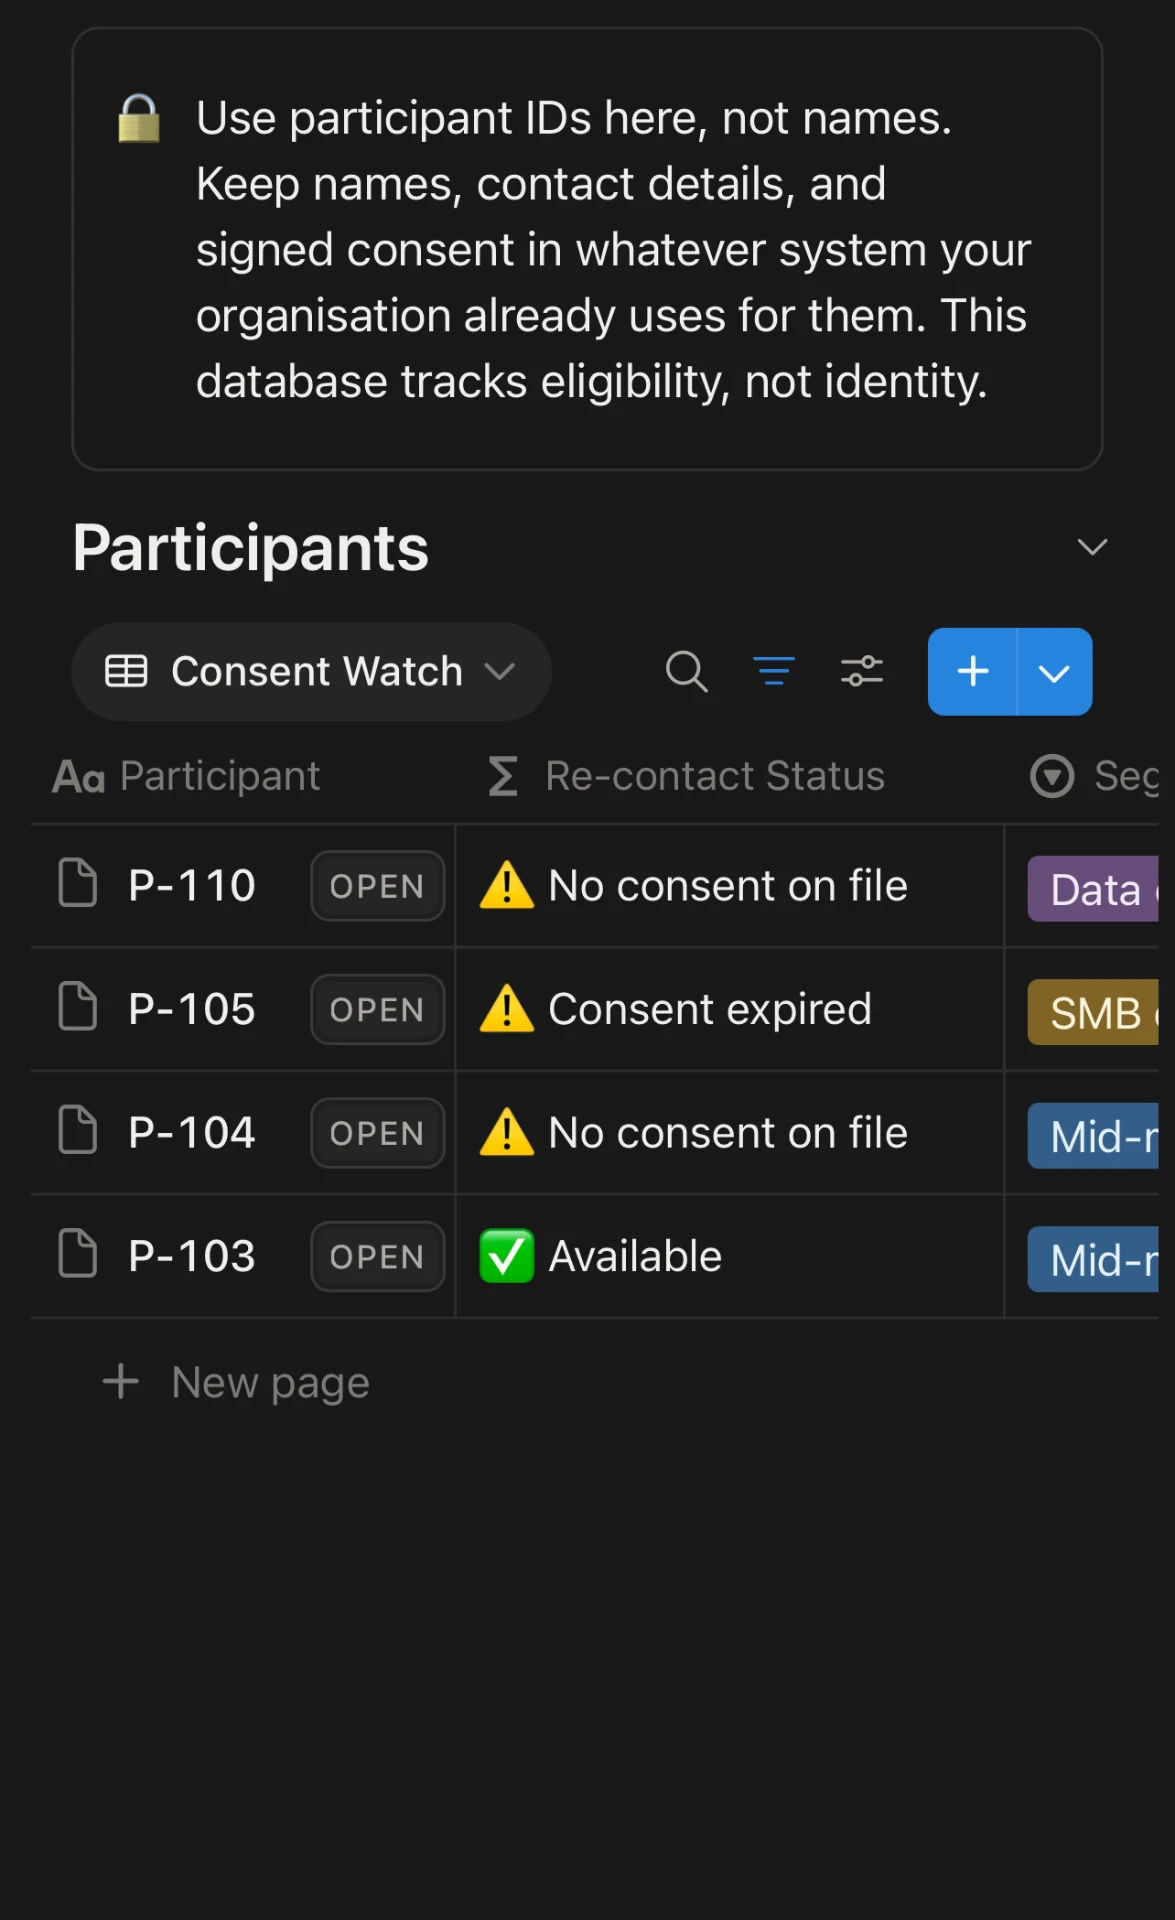Open view settings sliders icon

click(x=861, y=671)
